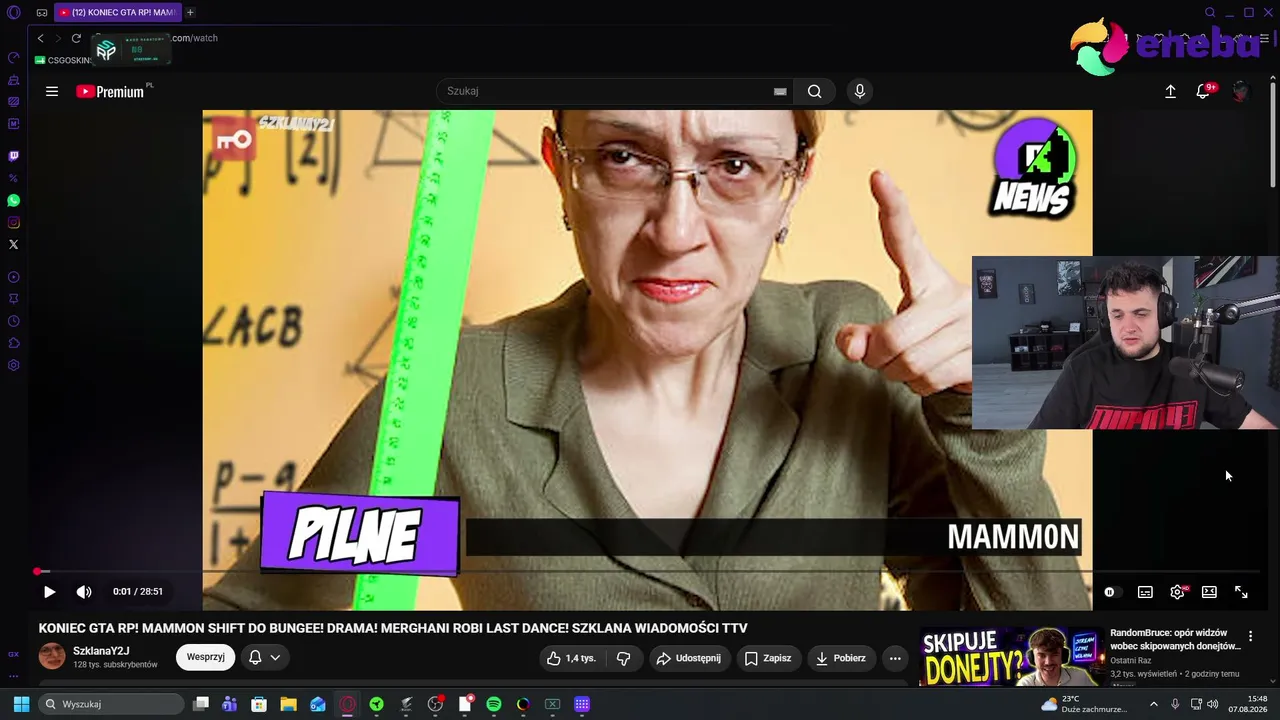Open a new browser tab
1280x720 pixels.
pos(190,13)
